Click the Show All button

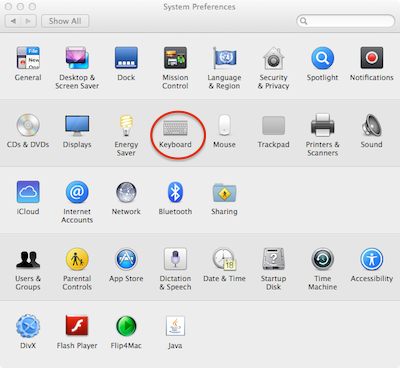pyautogui.click(x=65, y=21)
